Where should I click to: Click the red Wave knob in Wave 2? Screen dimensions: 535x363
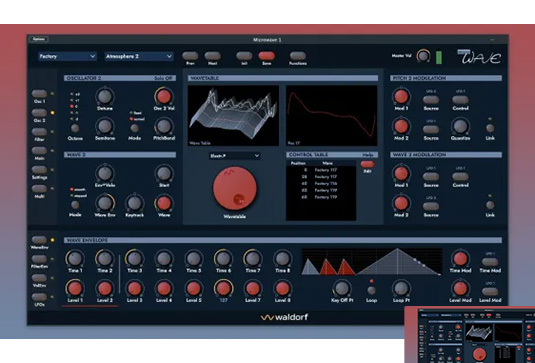click(x=164, y=203)
